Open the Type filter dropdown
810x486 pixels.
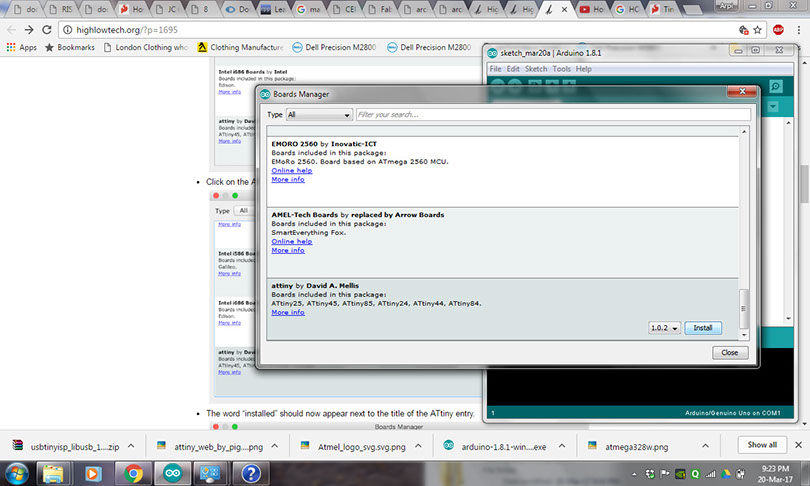click(x=319, y=115)
